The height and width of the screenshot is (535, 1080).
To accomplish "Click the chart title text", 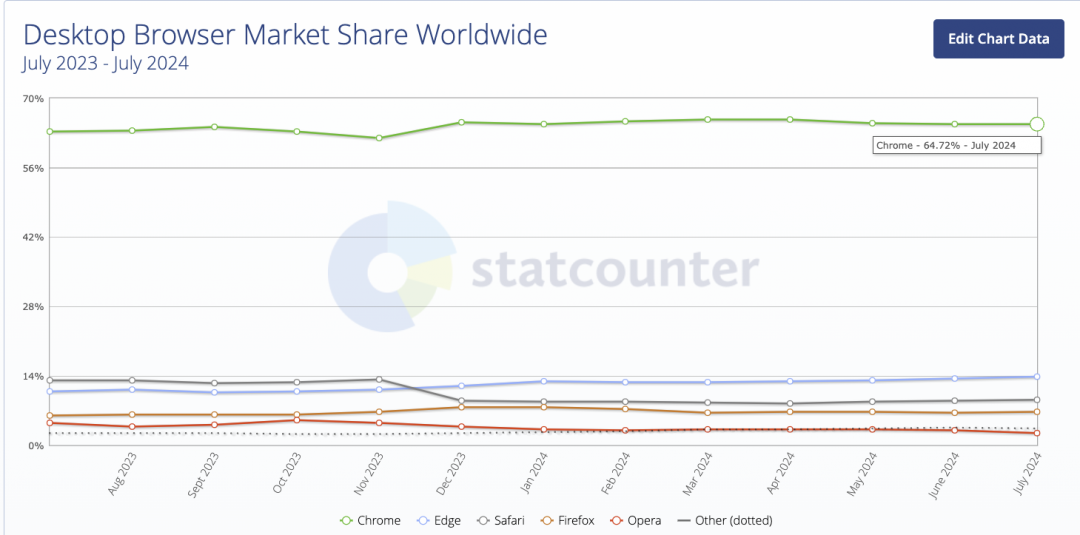I will (285, 35).
